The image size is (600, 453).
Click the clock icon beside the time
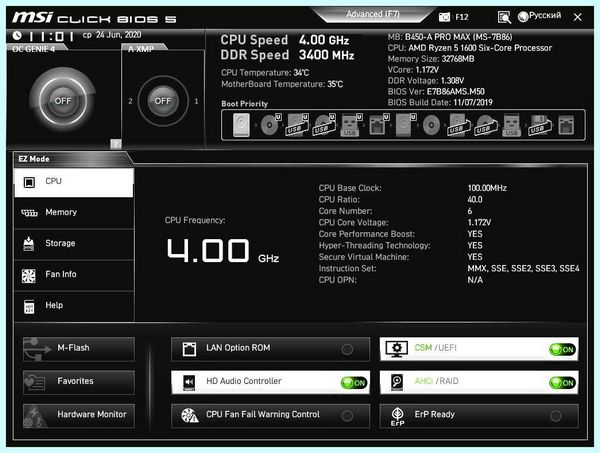click(17, 36)
